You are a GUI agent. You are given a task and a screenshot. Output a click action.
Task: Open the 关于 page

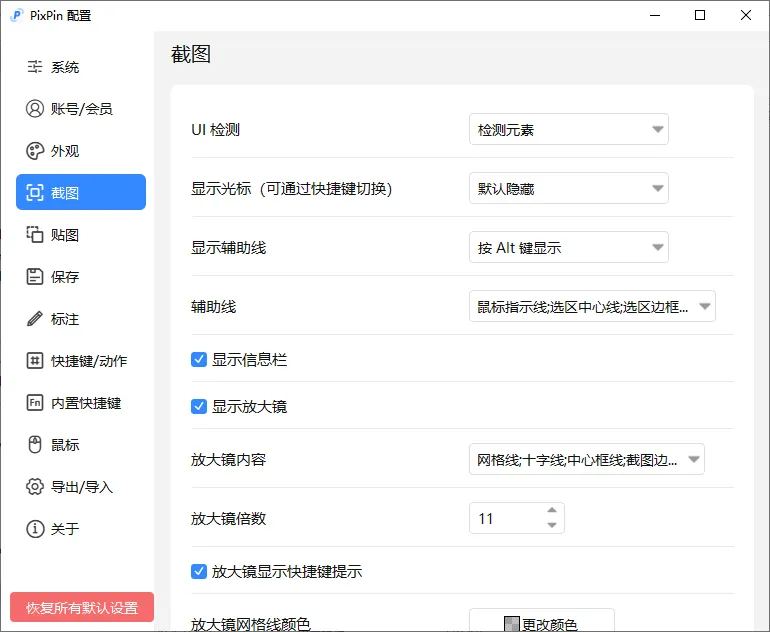tap(65, 529)
